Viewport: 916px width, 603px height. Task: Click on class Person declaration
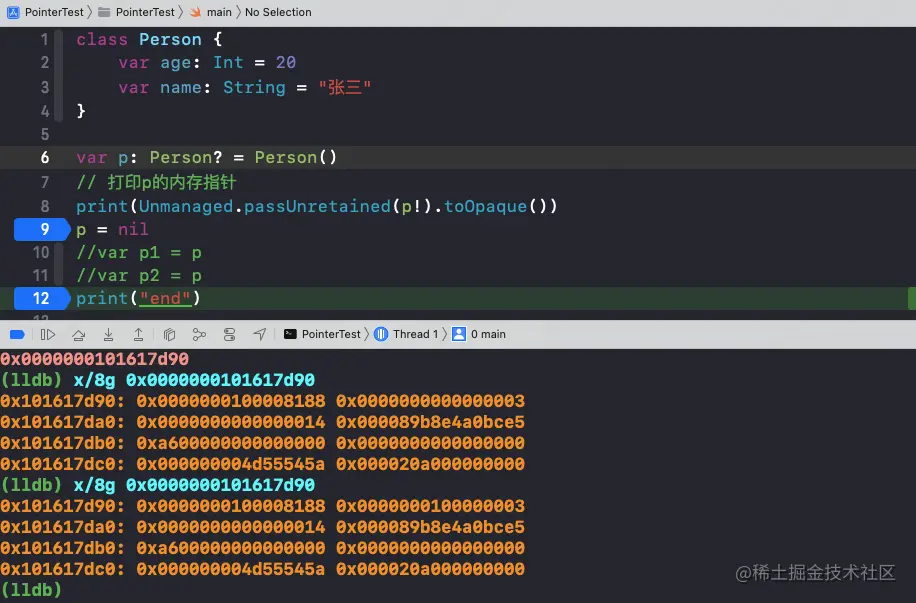point(149,40)
